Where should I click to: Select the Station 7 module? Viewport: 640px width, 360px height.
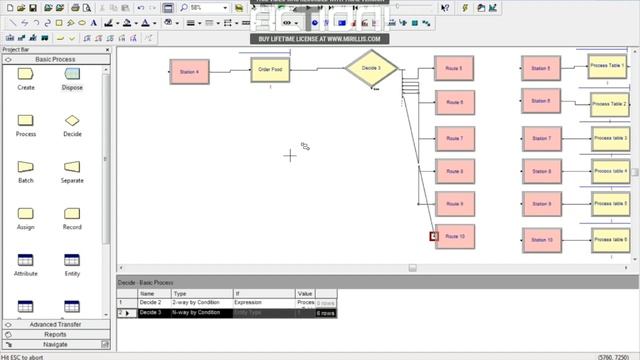tap(542, 139)
